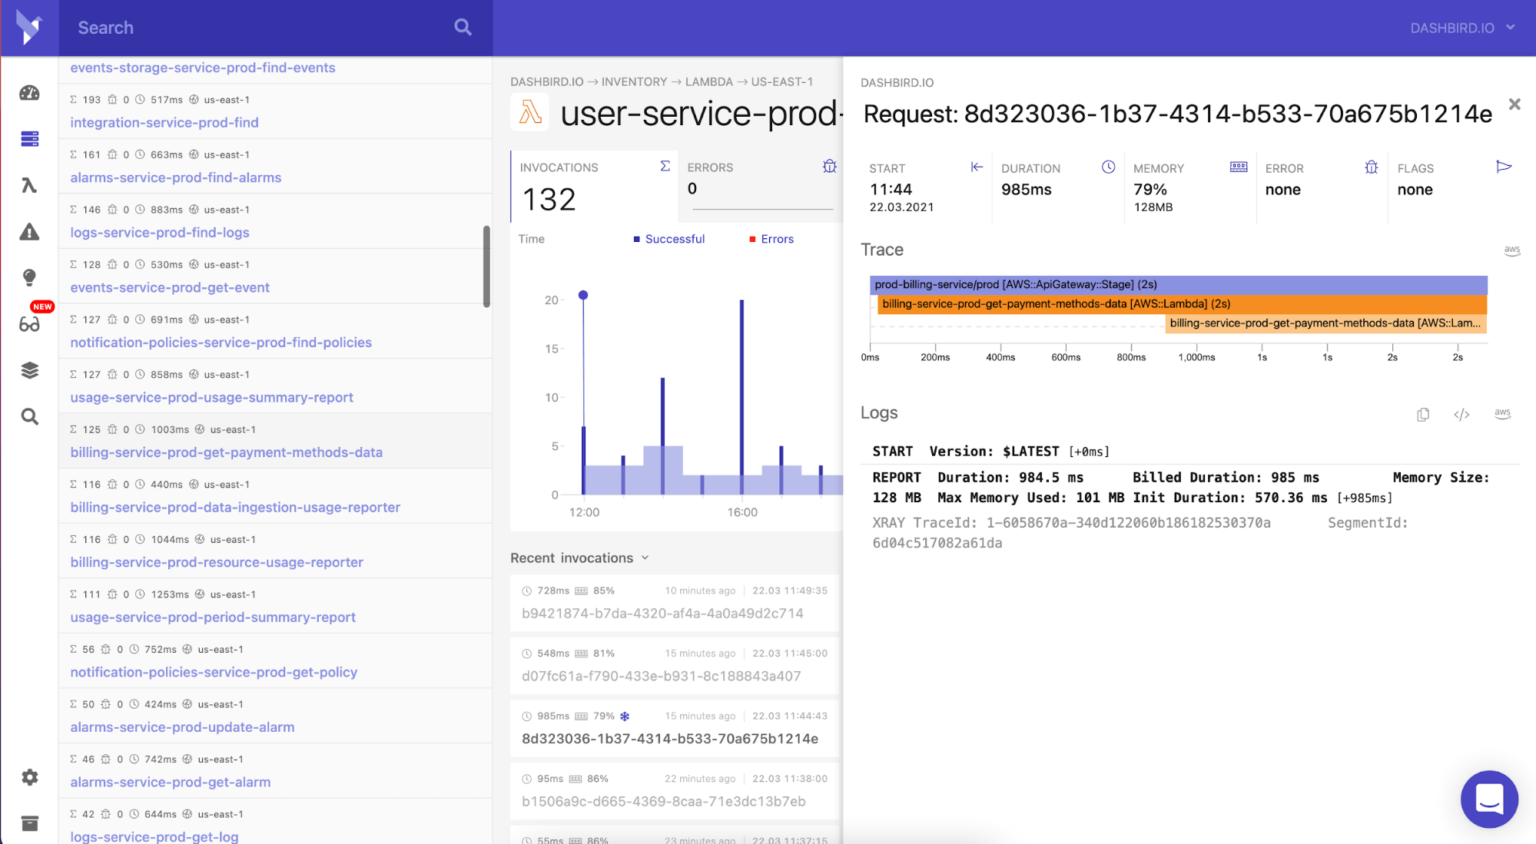Open the Alerts warning-triangle sidebar icon

29,231
